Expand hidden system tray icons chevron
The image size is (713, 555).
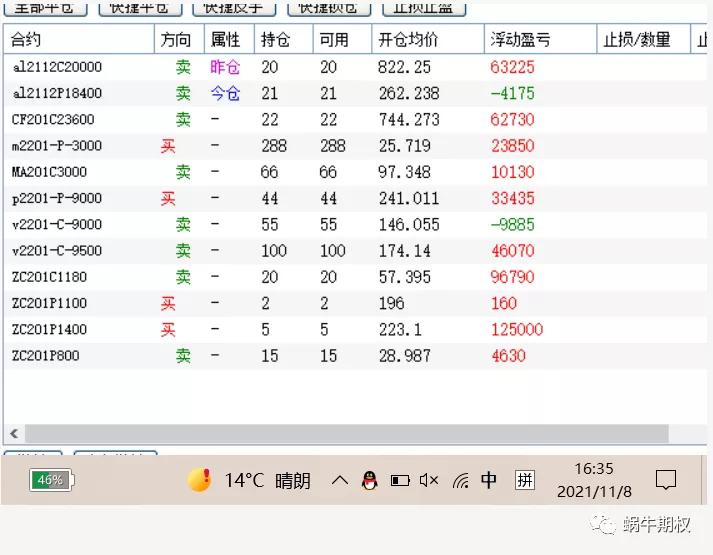tap(340, 481)
